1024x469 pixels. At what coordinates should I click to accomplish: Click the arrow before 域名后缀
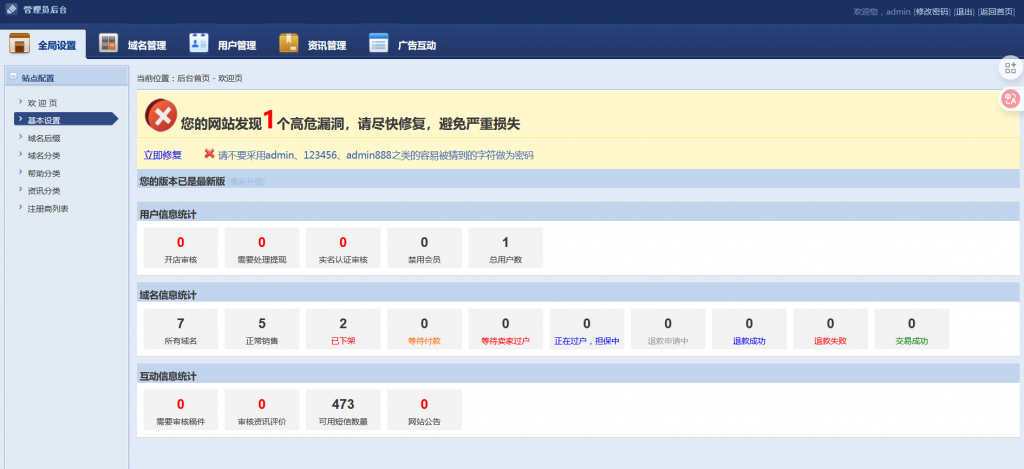[21, 137]
